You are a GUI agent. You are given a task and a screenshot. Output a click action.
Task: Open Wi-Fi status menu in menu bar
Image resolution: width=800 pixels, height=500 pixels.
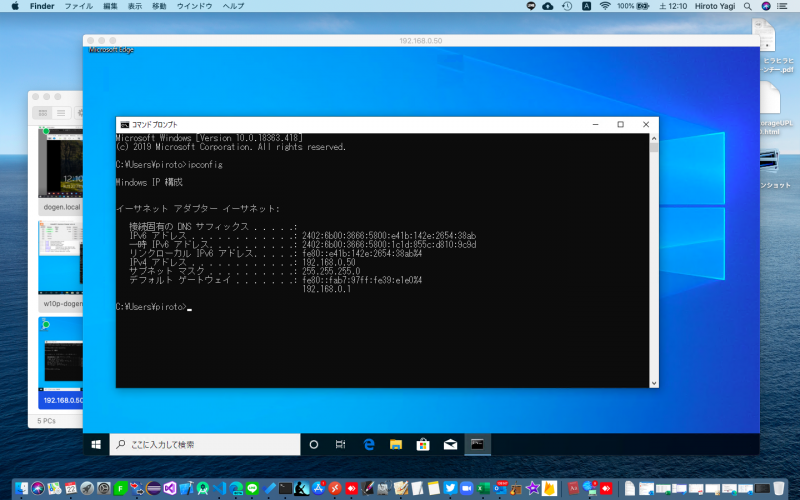pyautogui.click(x=605, y=6)
